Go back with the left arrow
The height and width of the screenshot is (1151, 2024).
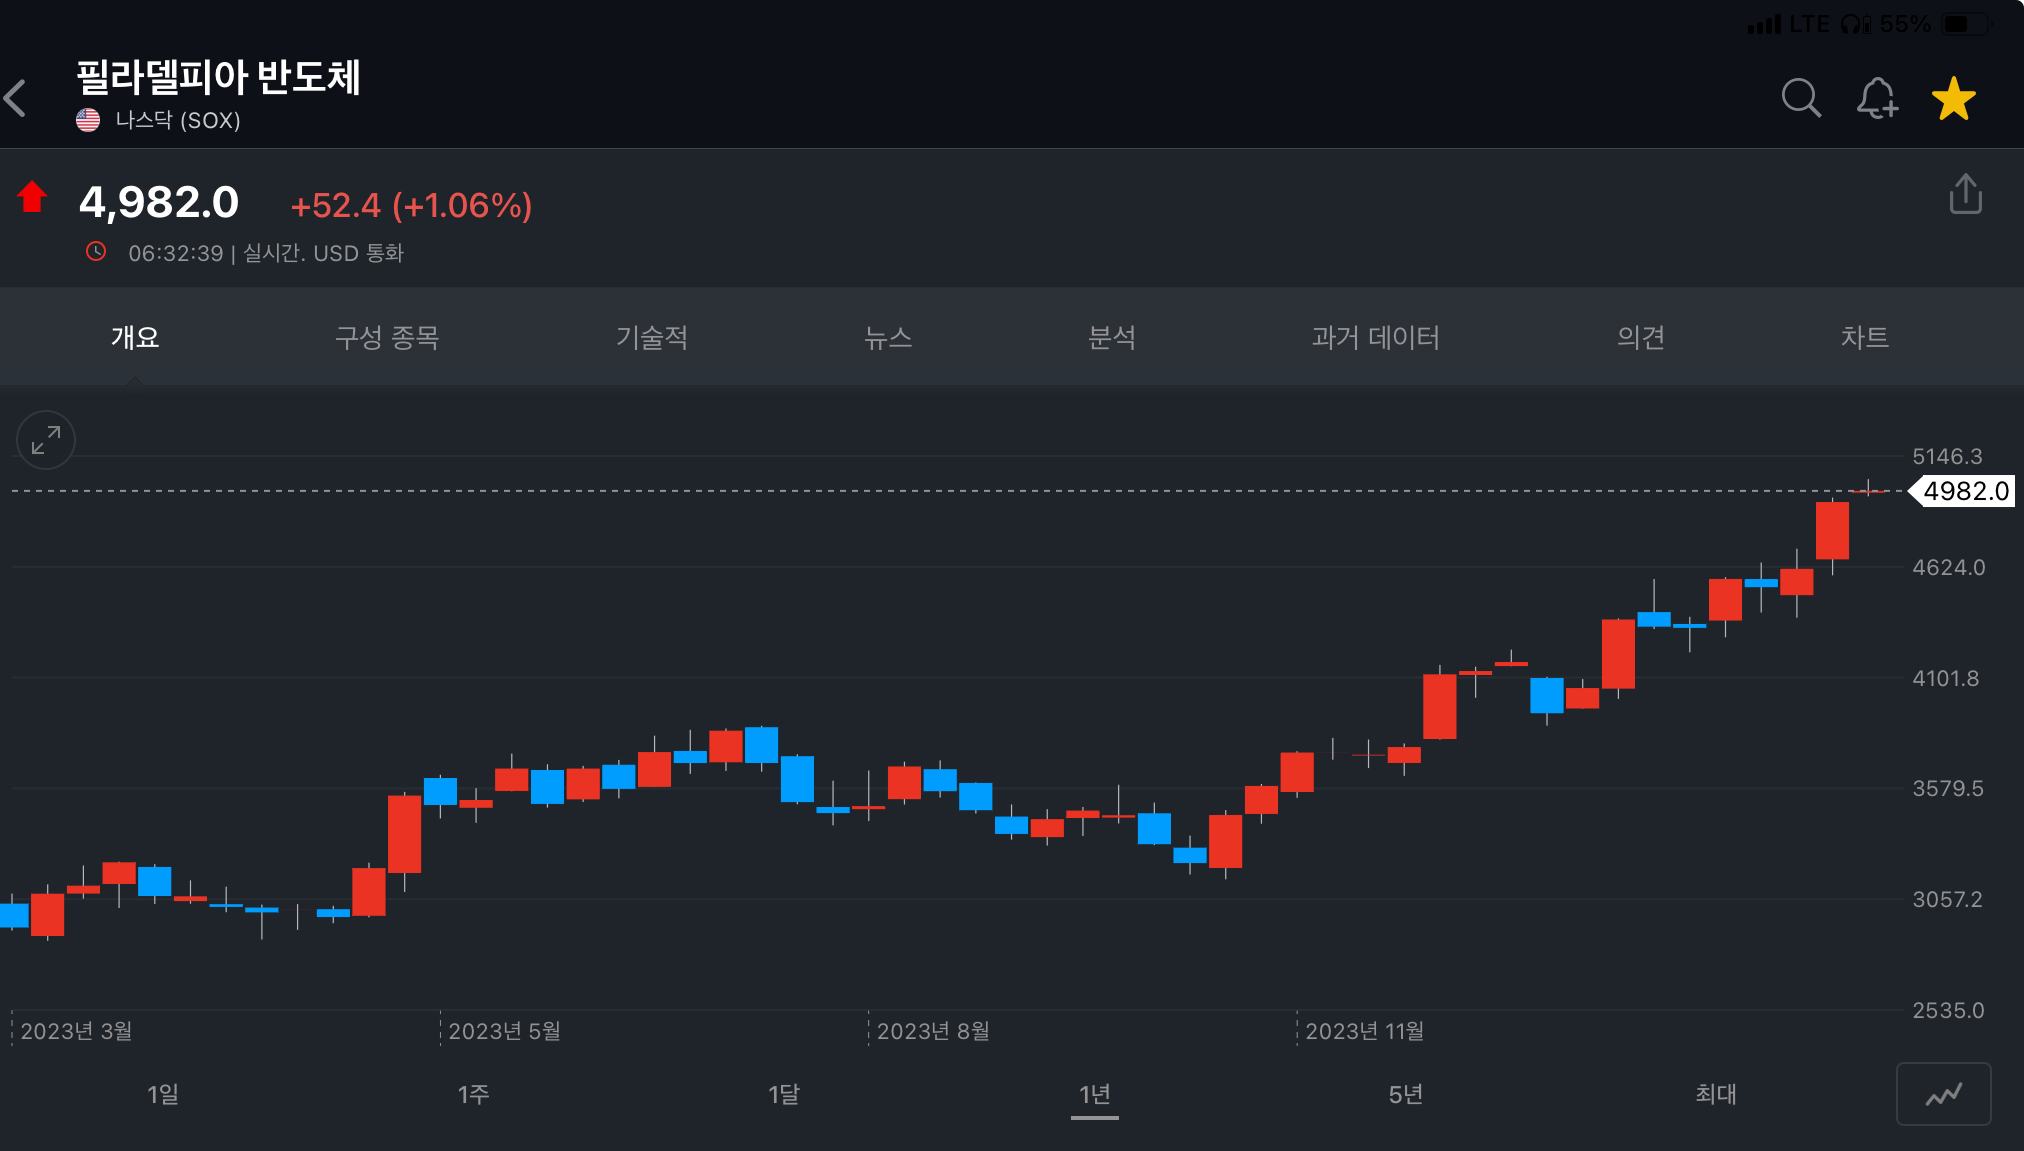pyautogui.click(x=16, y=98)
